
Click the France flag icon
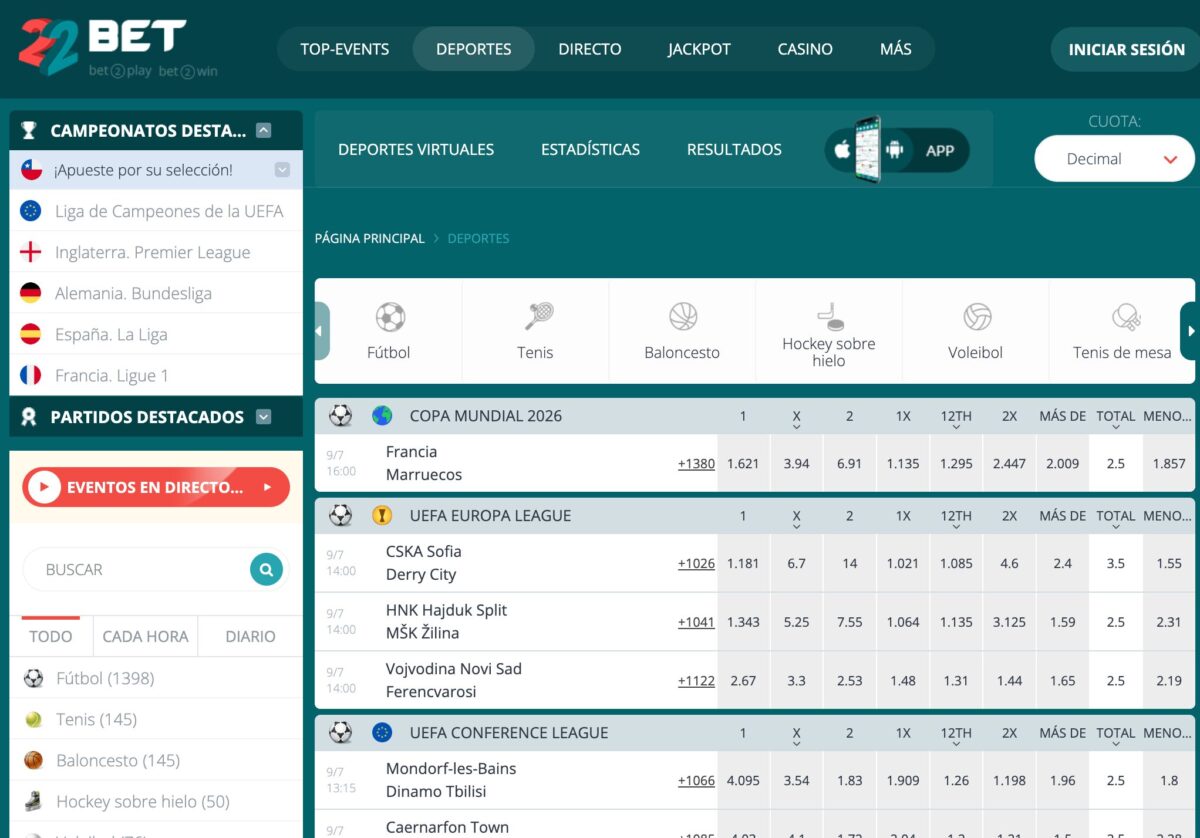(x=31, y=375)
